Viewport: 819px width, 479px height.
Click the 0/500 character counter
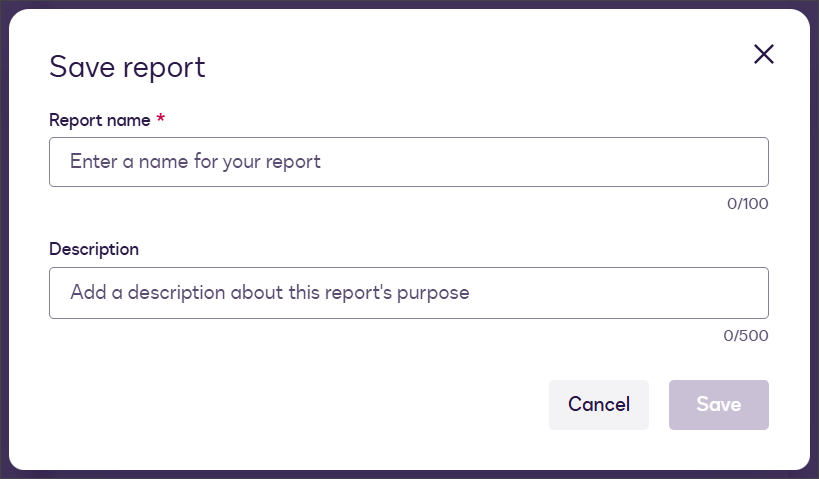[x=746, y=335]
